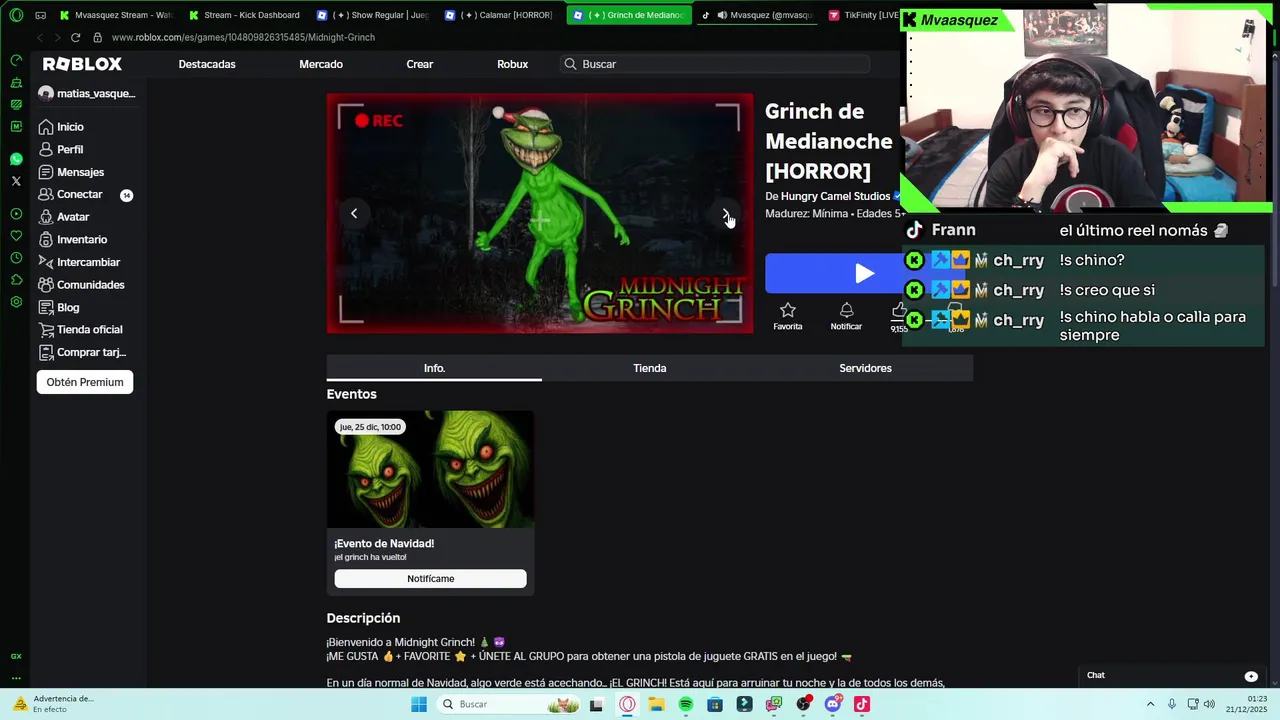Open Destacadas in Roblox top menu
The image size is (1280, 720).
tap(207, 64)
